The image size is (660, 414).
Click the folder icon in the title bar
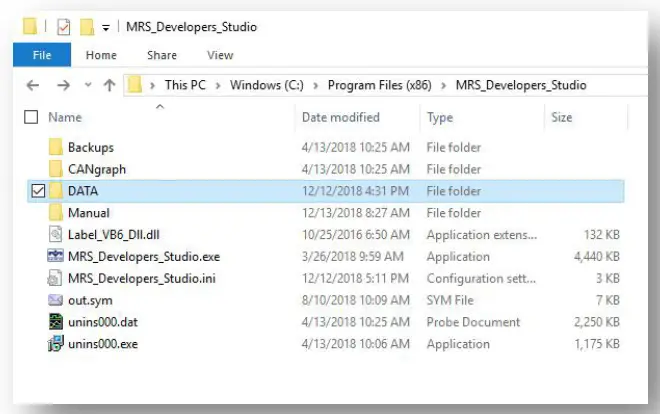(x=30, y=26)
